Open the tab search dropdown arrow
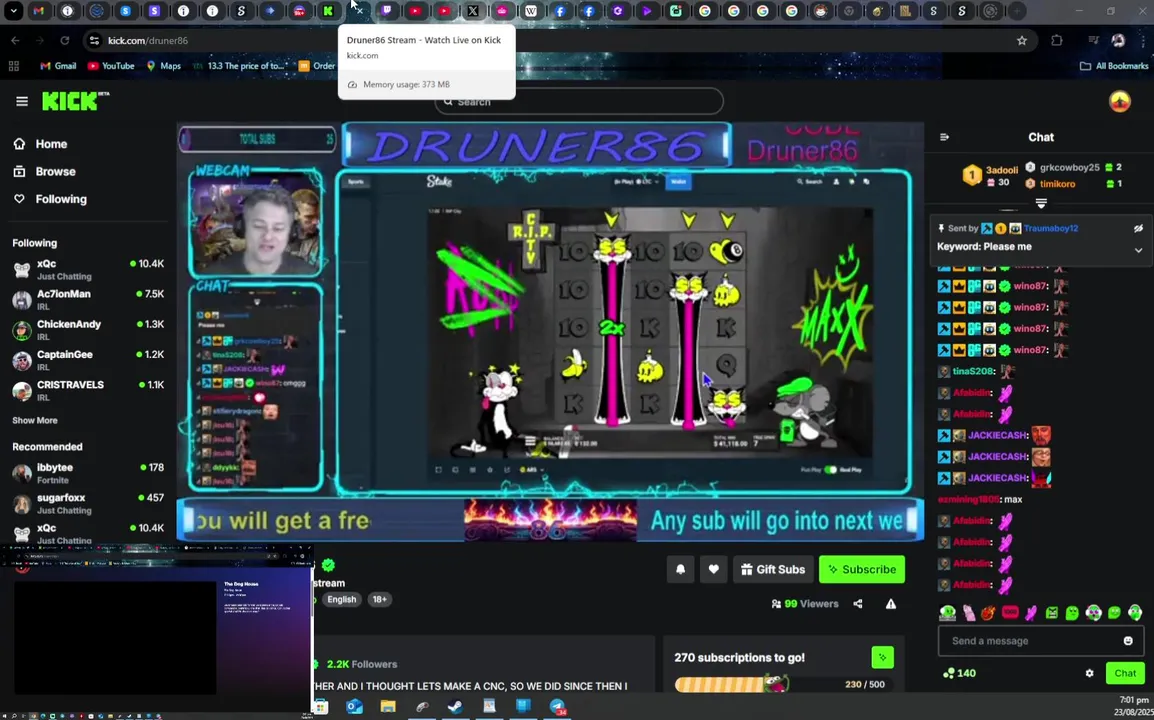The width and height of the screenshot is (1154, 720). (13, 11)
